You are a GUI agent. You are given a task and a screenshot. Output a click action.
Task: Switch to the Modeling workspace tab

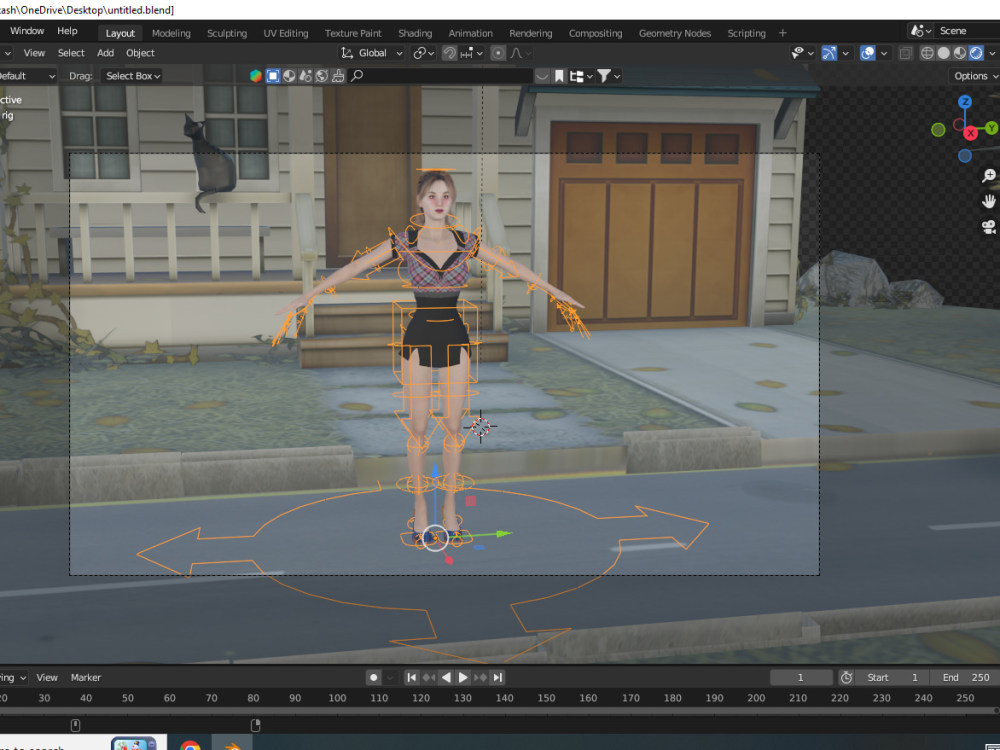(171, 33)
